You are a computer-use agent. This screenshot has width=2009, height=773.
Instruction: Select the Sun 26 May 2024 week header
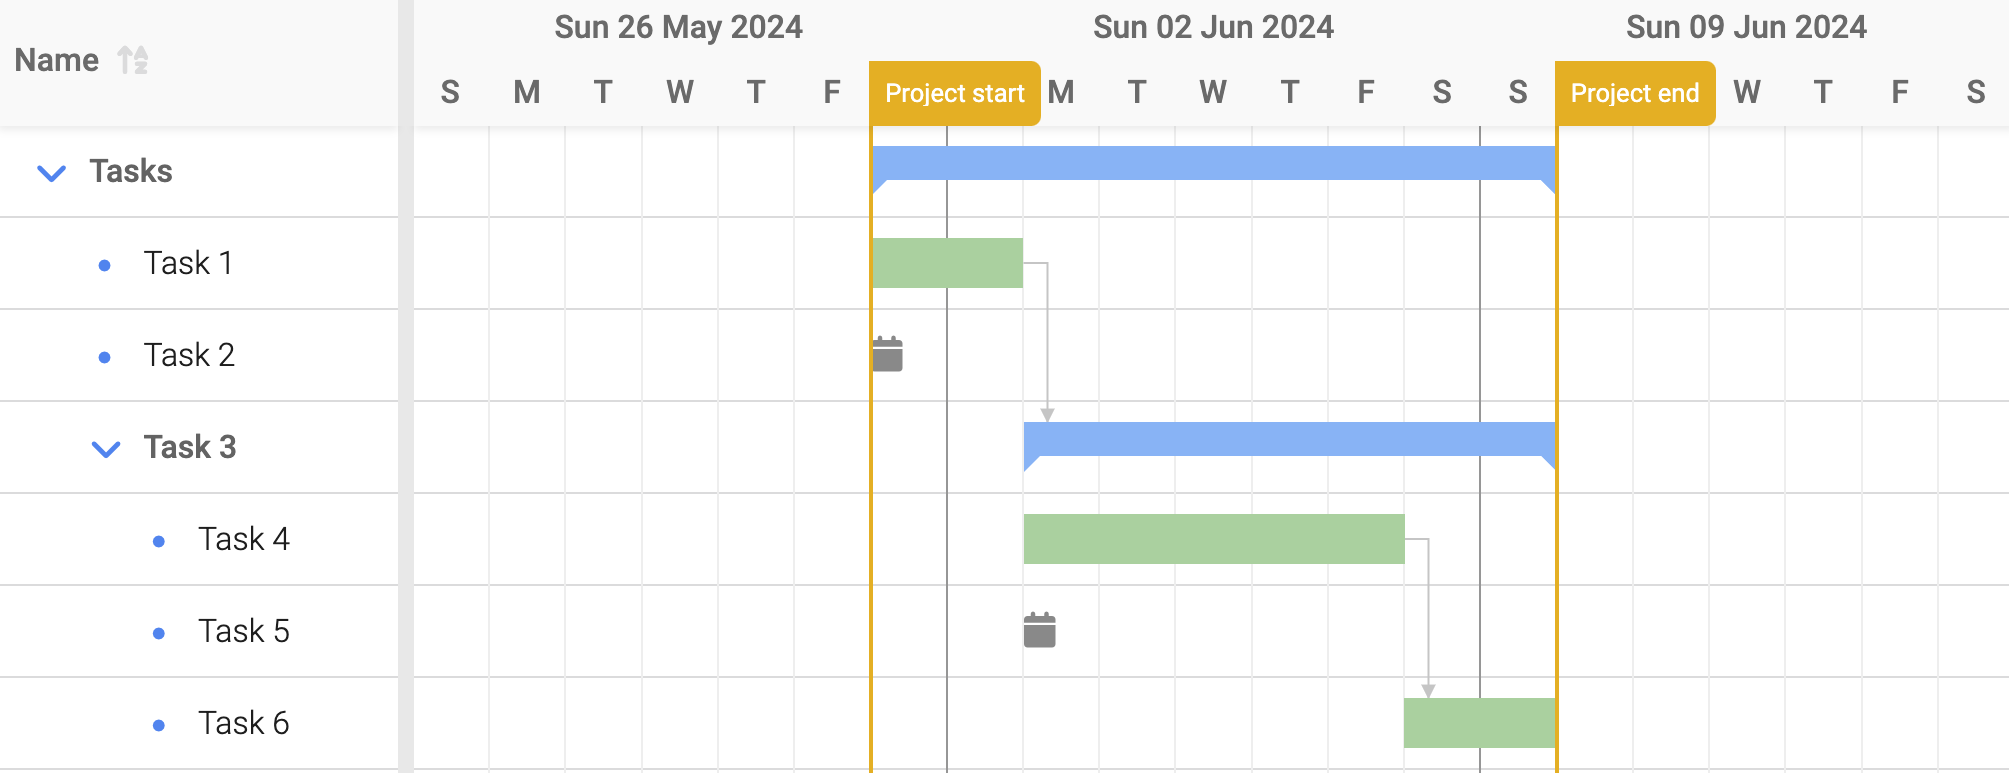[679, 27]
